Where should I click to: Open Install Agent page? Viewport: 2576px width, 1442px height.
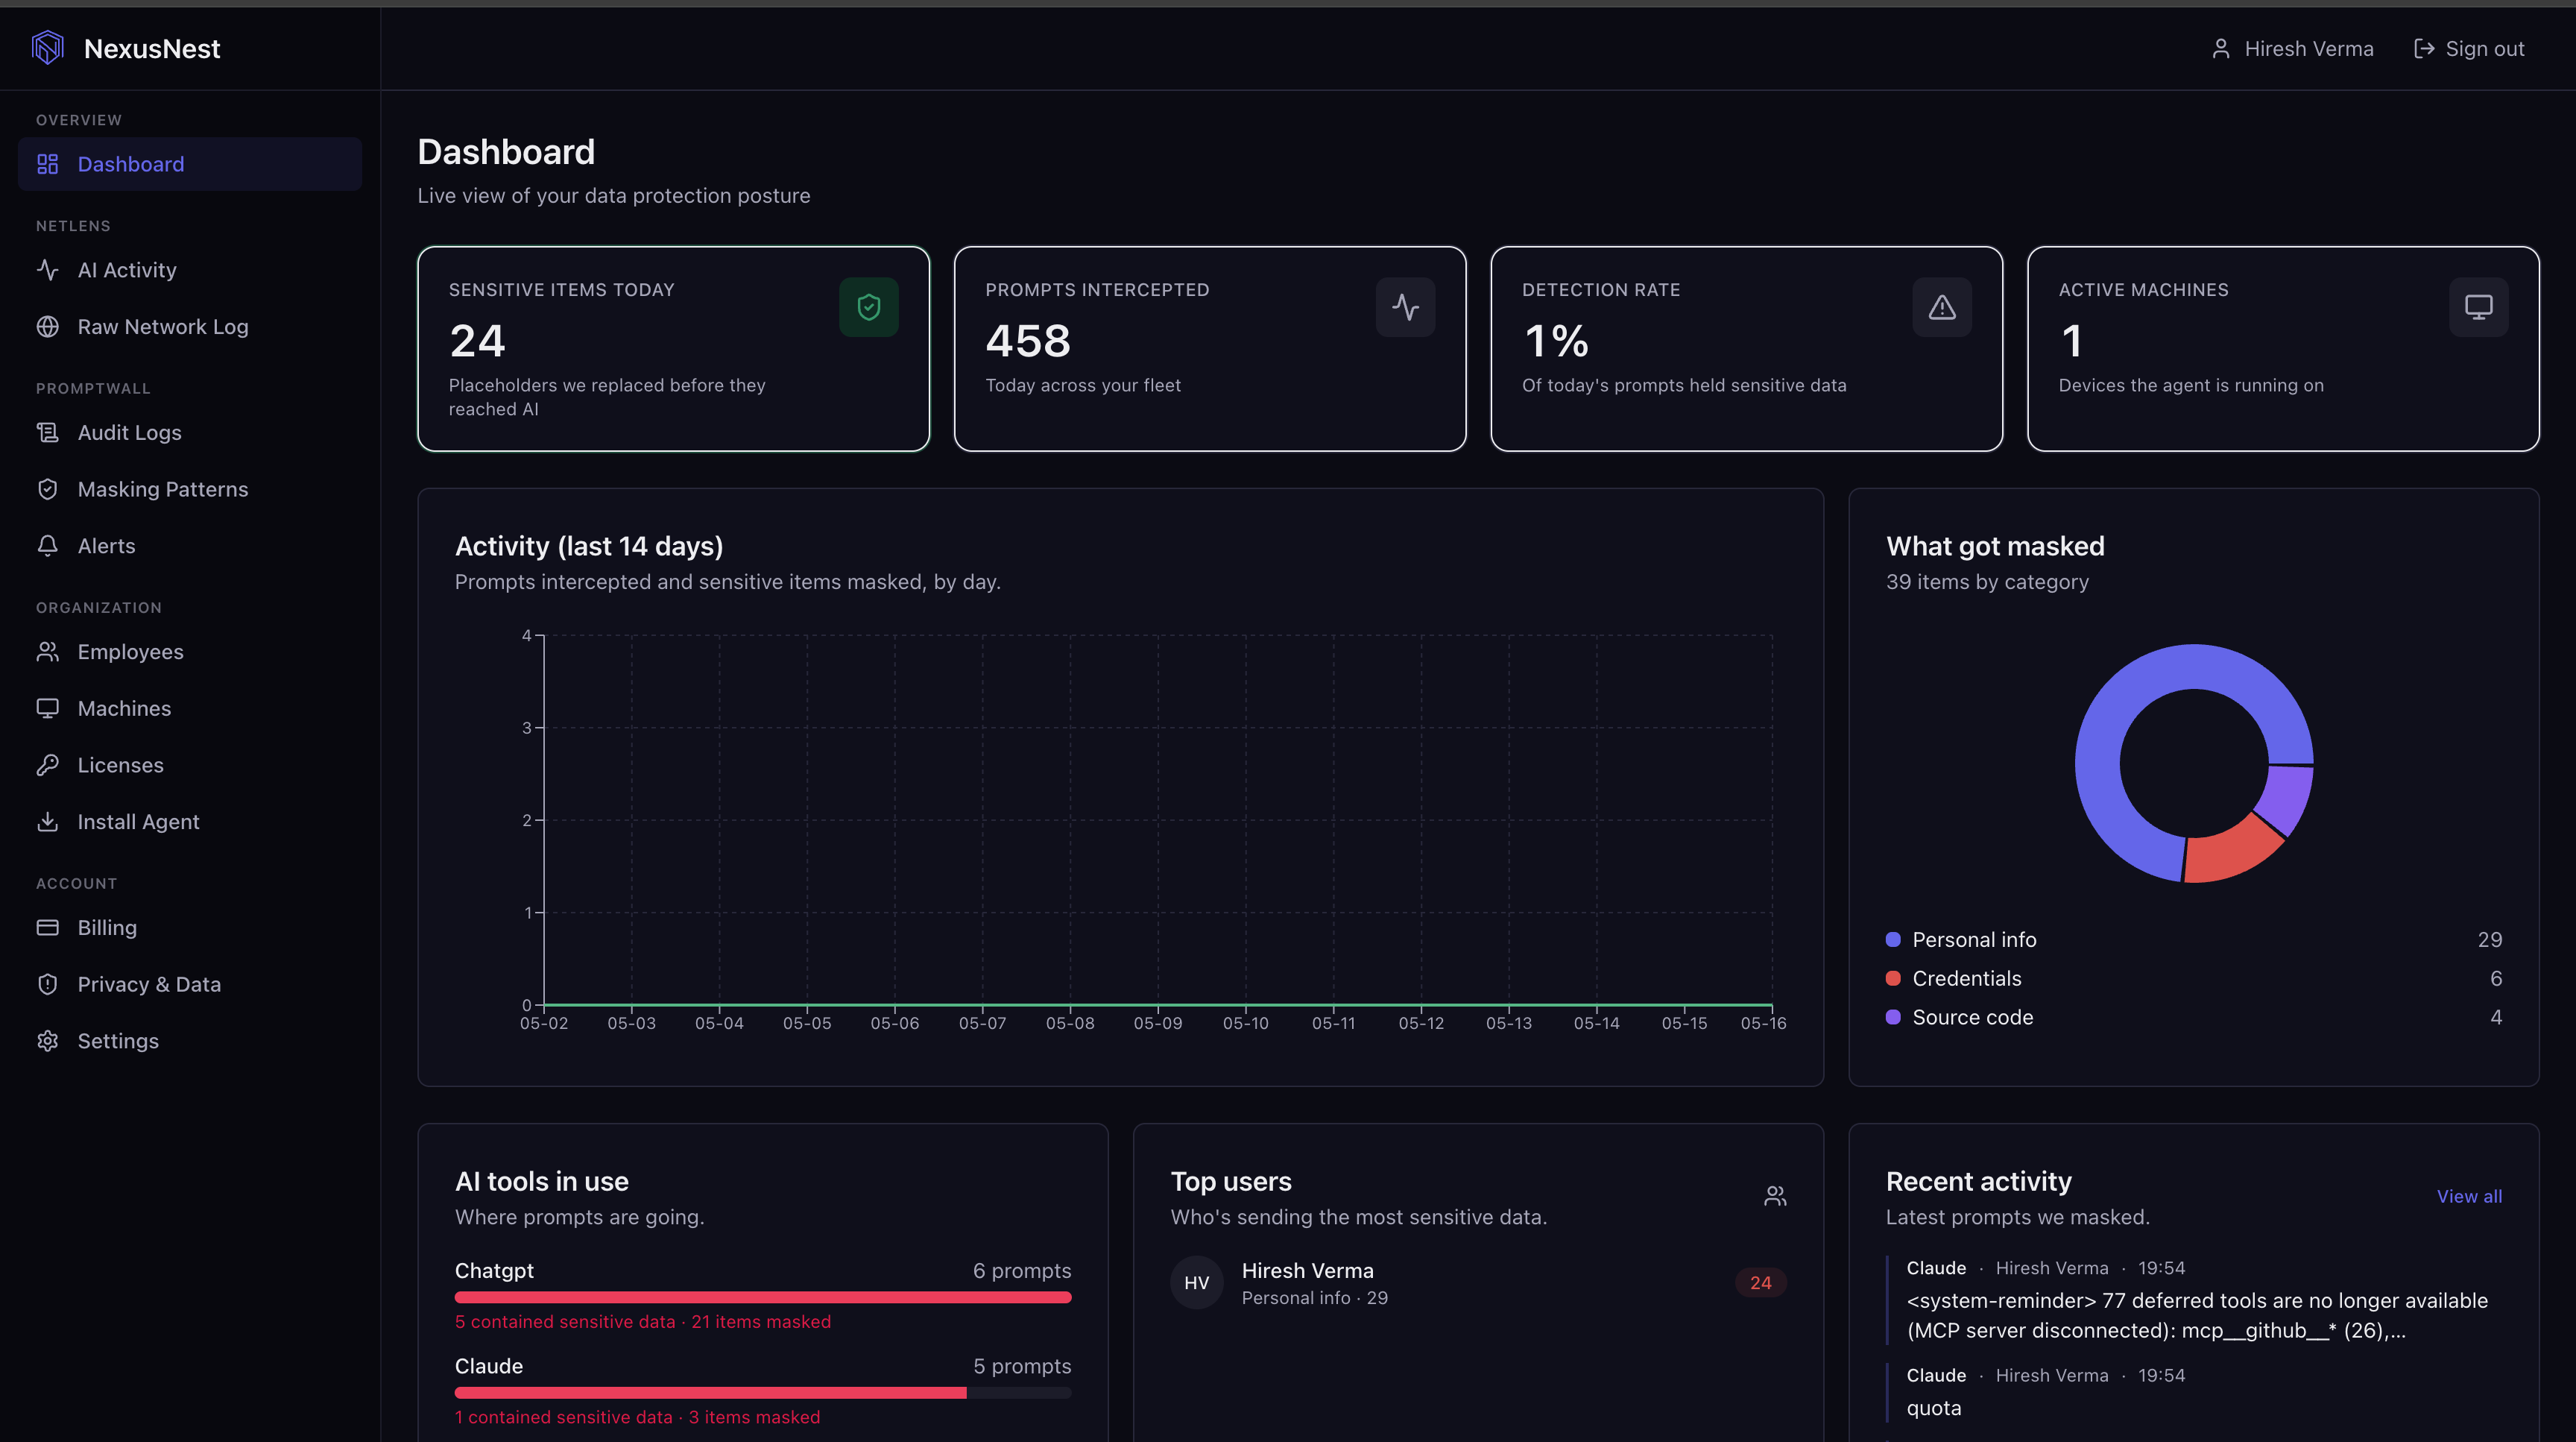tap(190, 822)
